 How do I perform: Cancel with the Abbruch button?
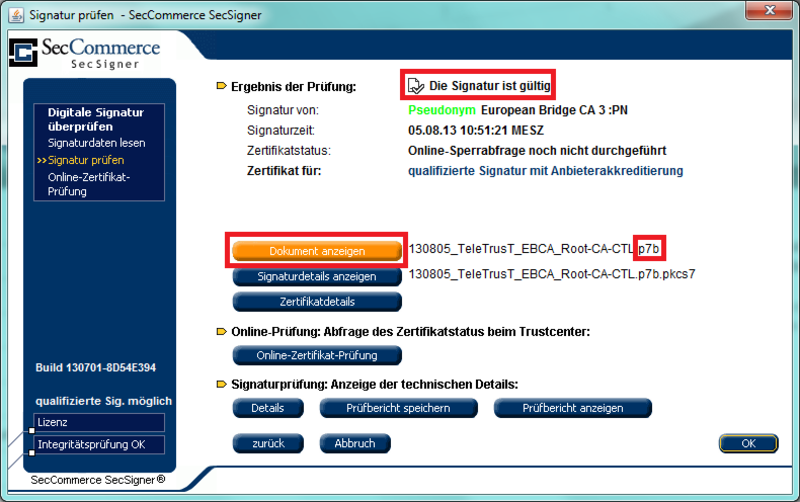(355, 443)
